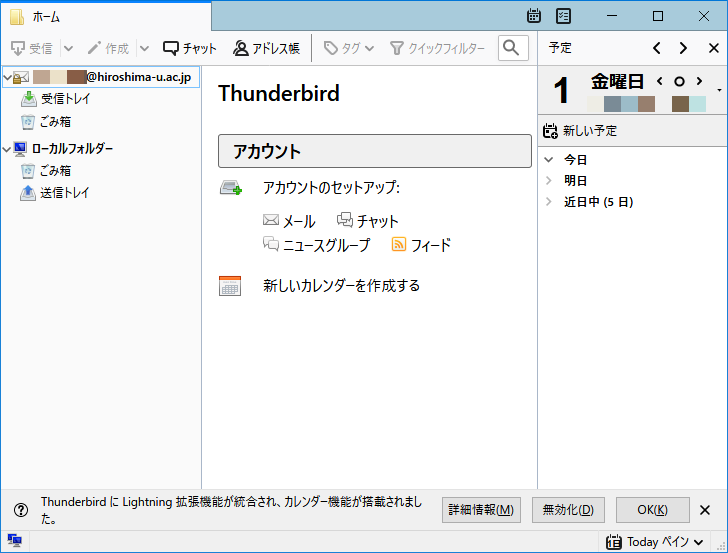Open the 受信 dropdown arrow

[x=68, y=48]
